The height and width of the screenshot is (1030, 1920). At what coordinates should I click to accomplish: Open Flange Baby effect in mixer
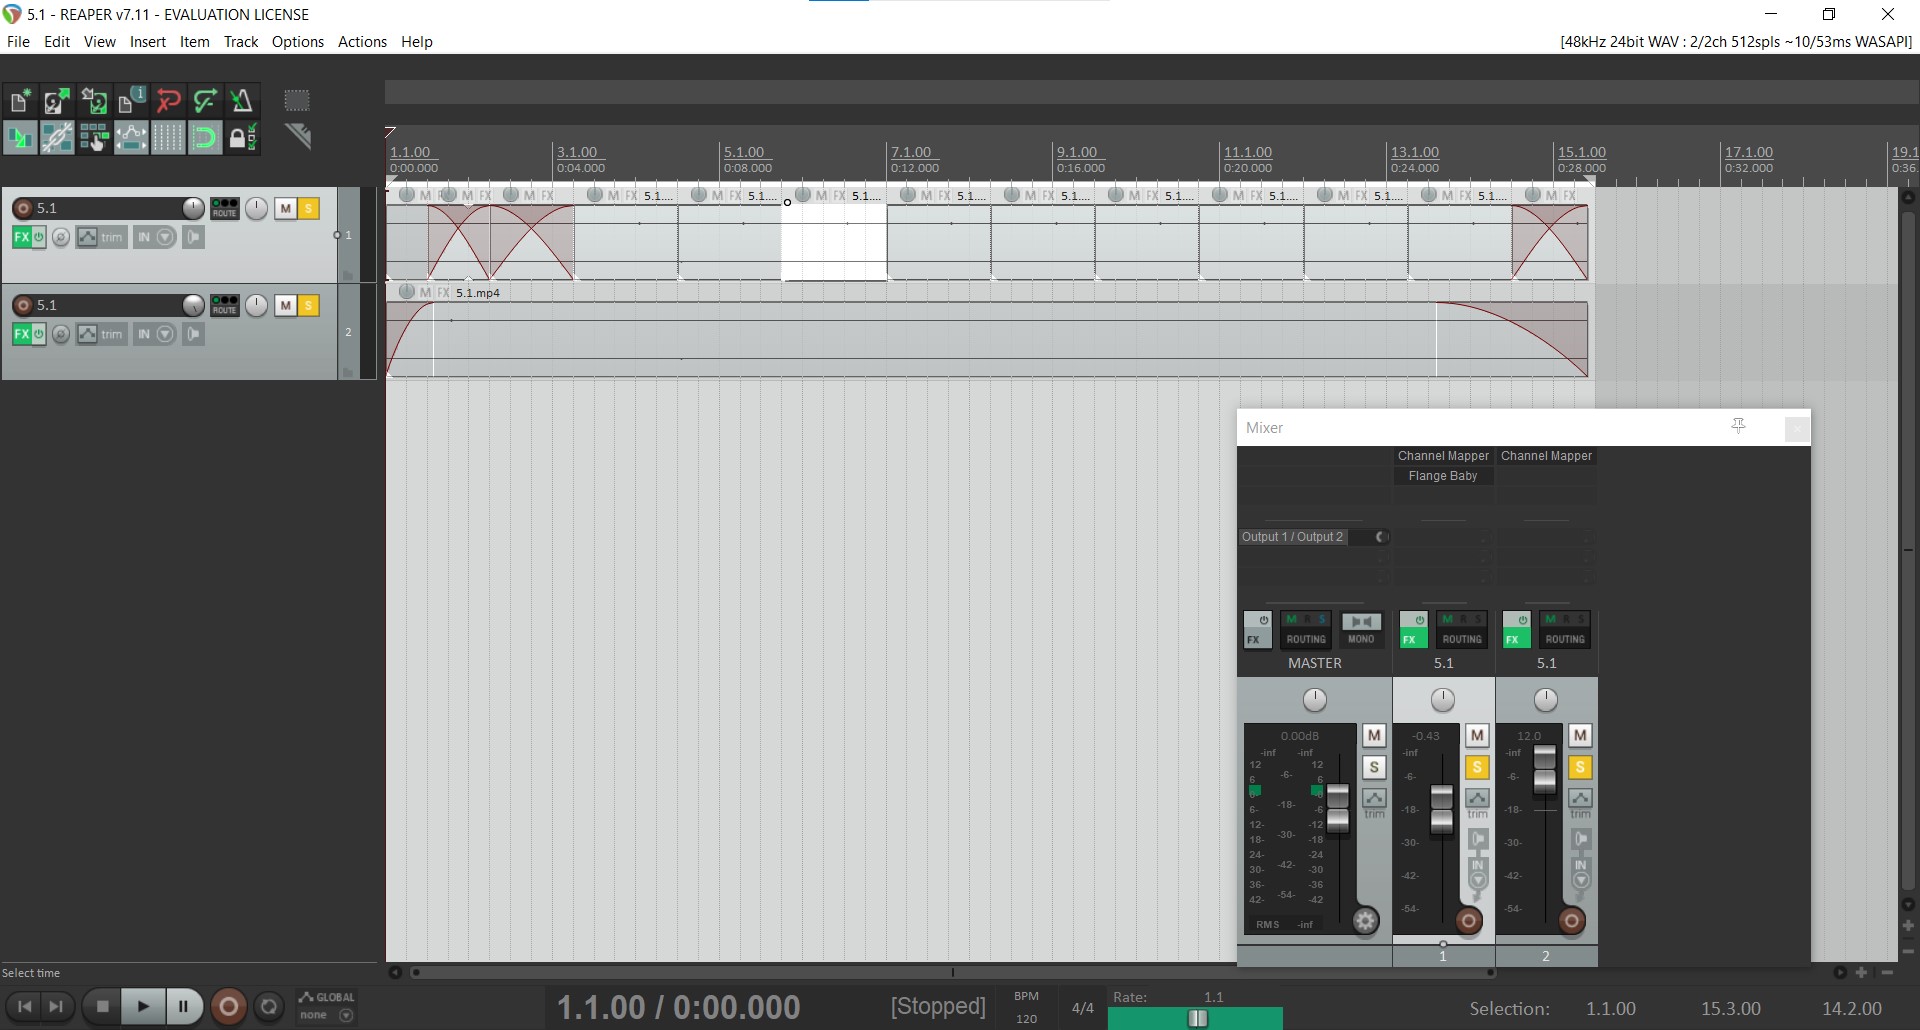point(1442,476)
